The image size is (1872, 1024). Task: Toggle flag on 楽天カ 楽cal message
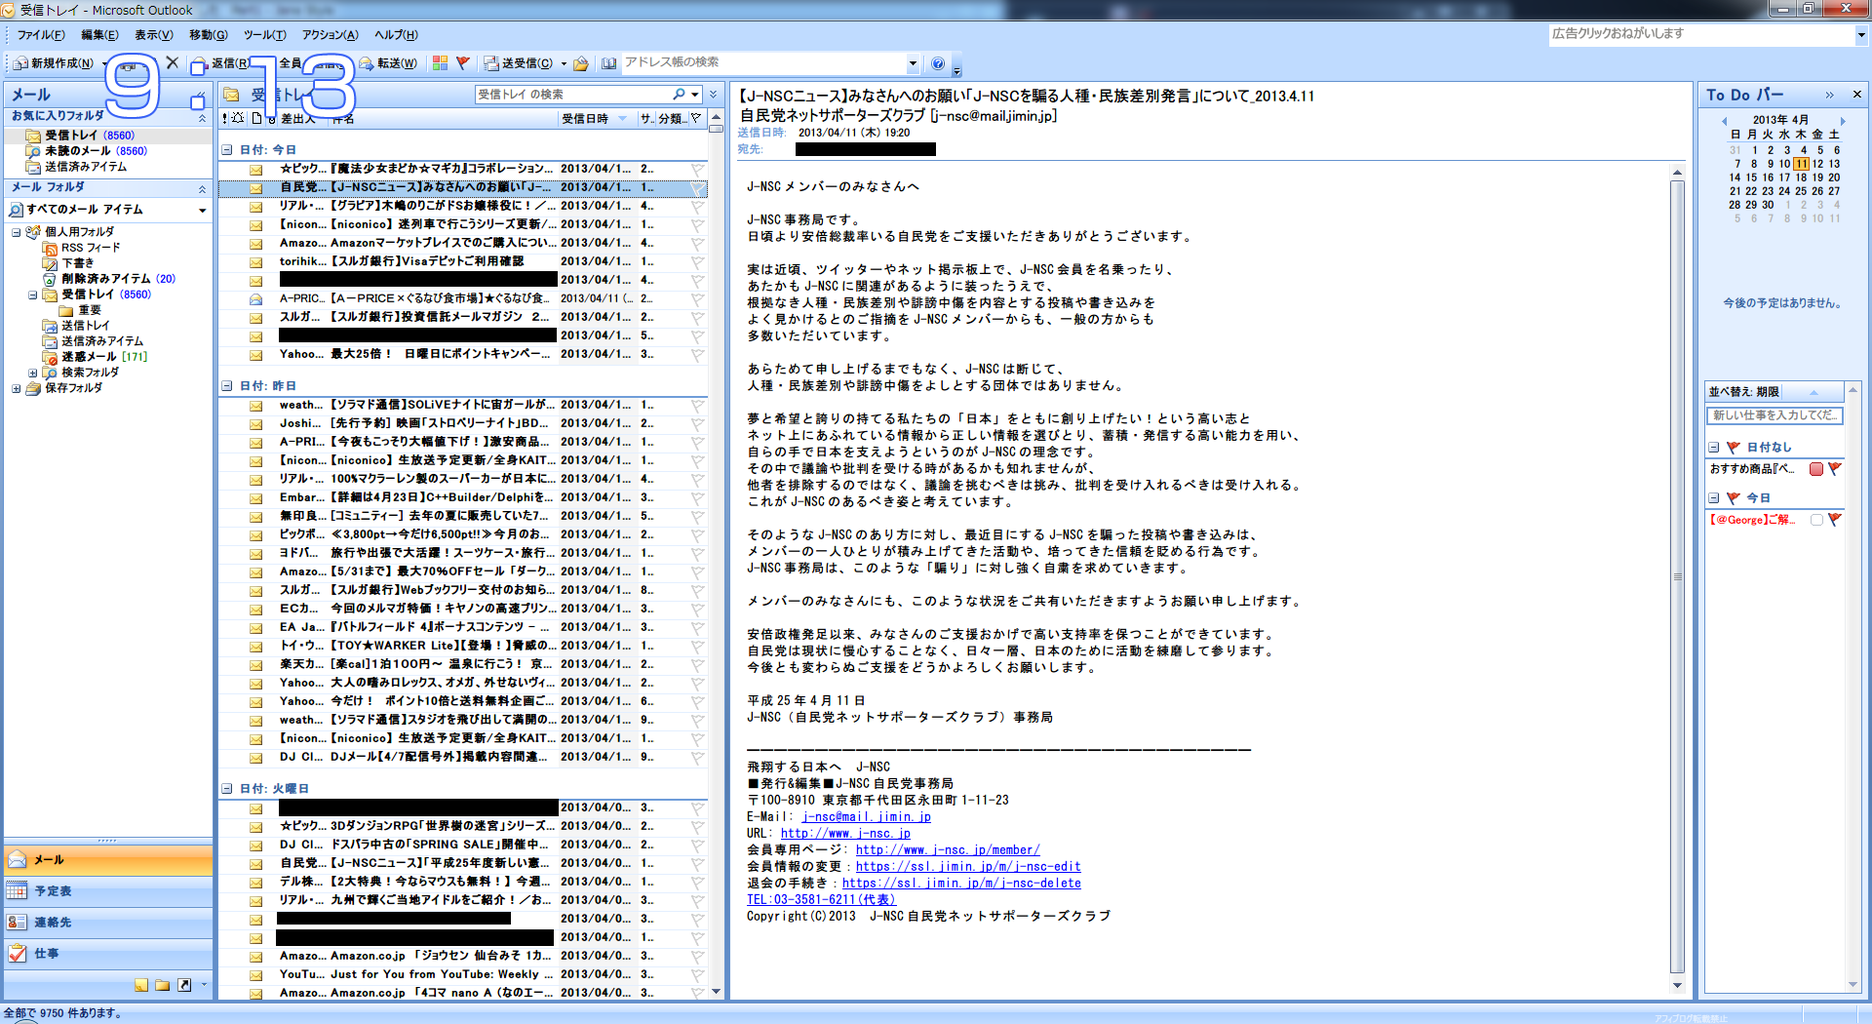(x=697, y=665)
